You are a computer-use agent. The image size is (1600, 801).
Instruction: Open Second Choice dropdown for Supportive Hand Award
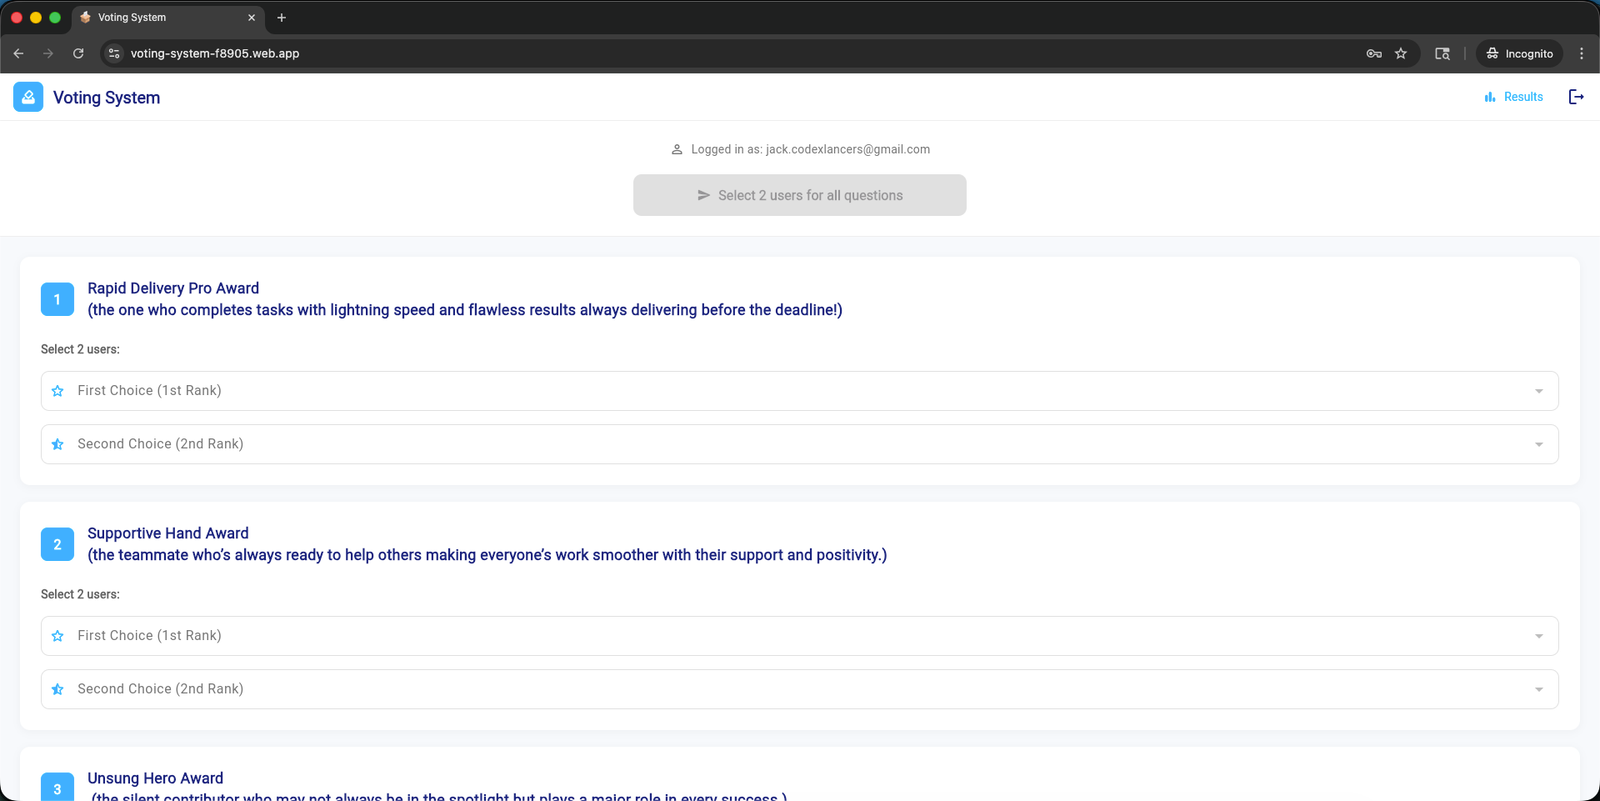point(800,689)
